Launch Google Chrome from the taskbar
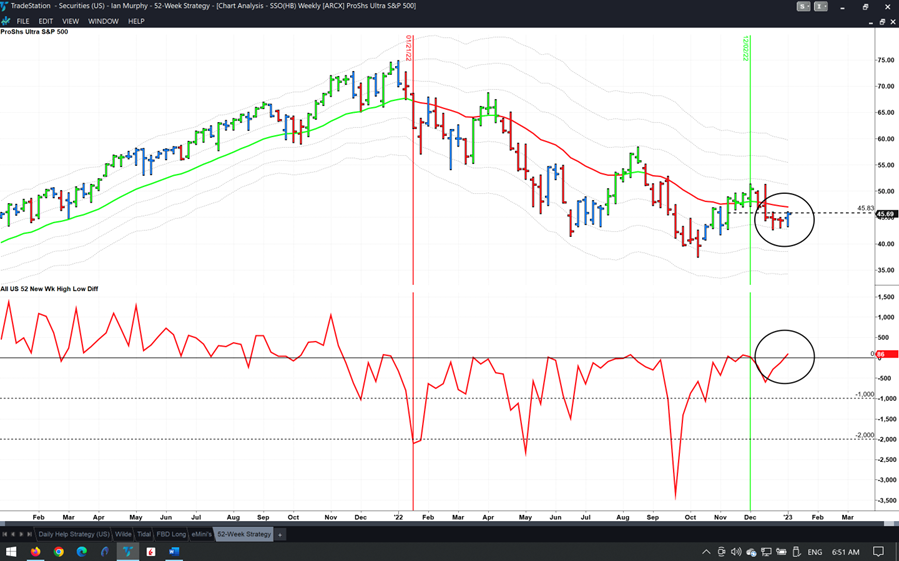Viewport: 899px width, 561px height. pyautogui.click(x=58, y=552)
